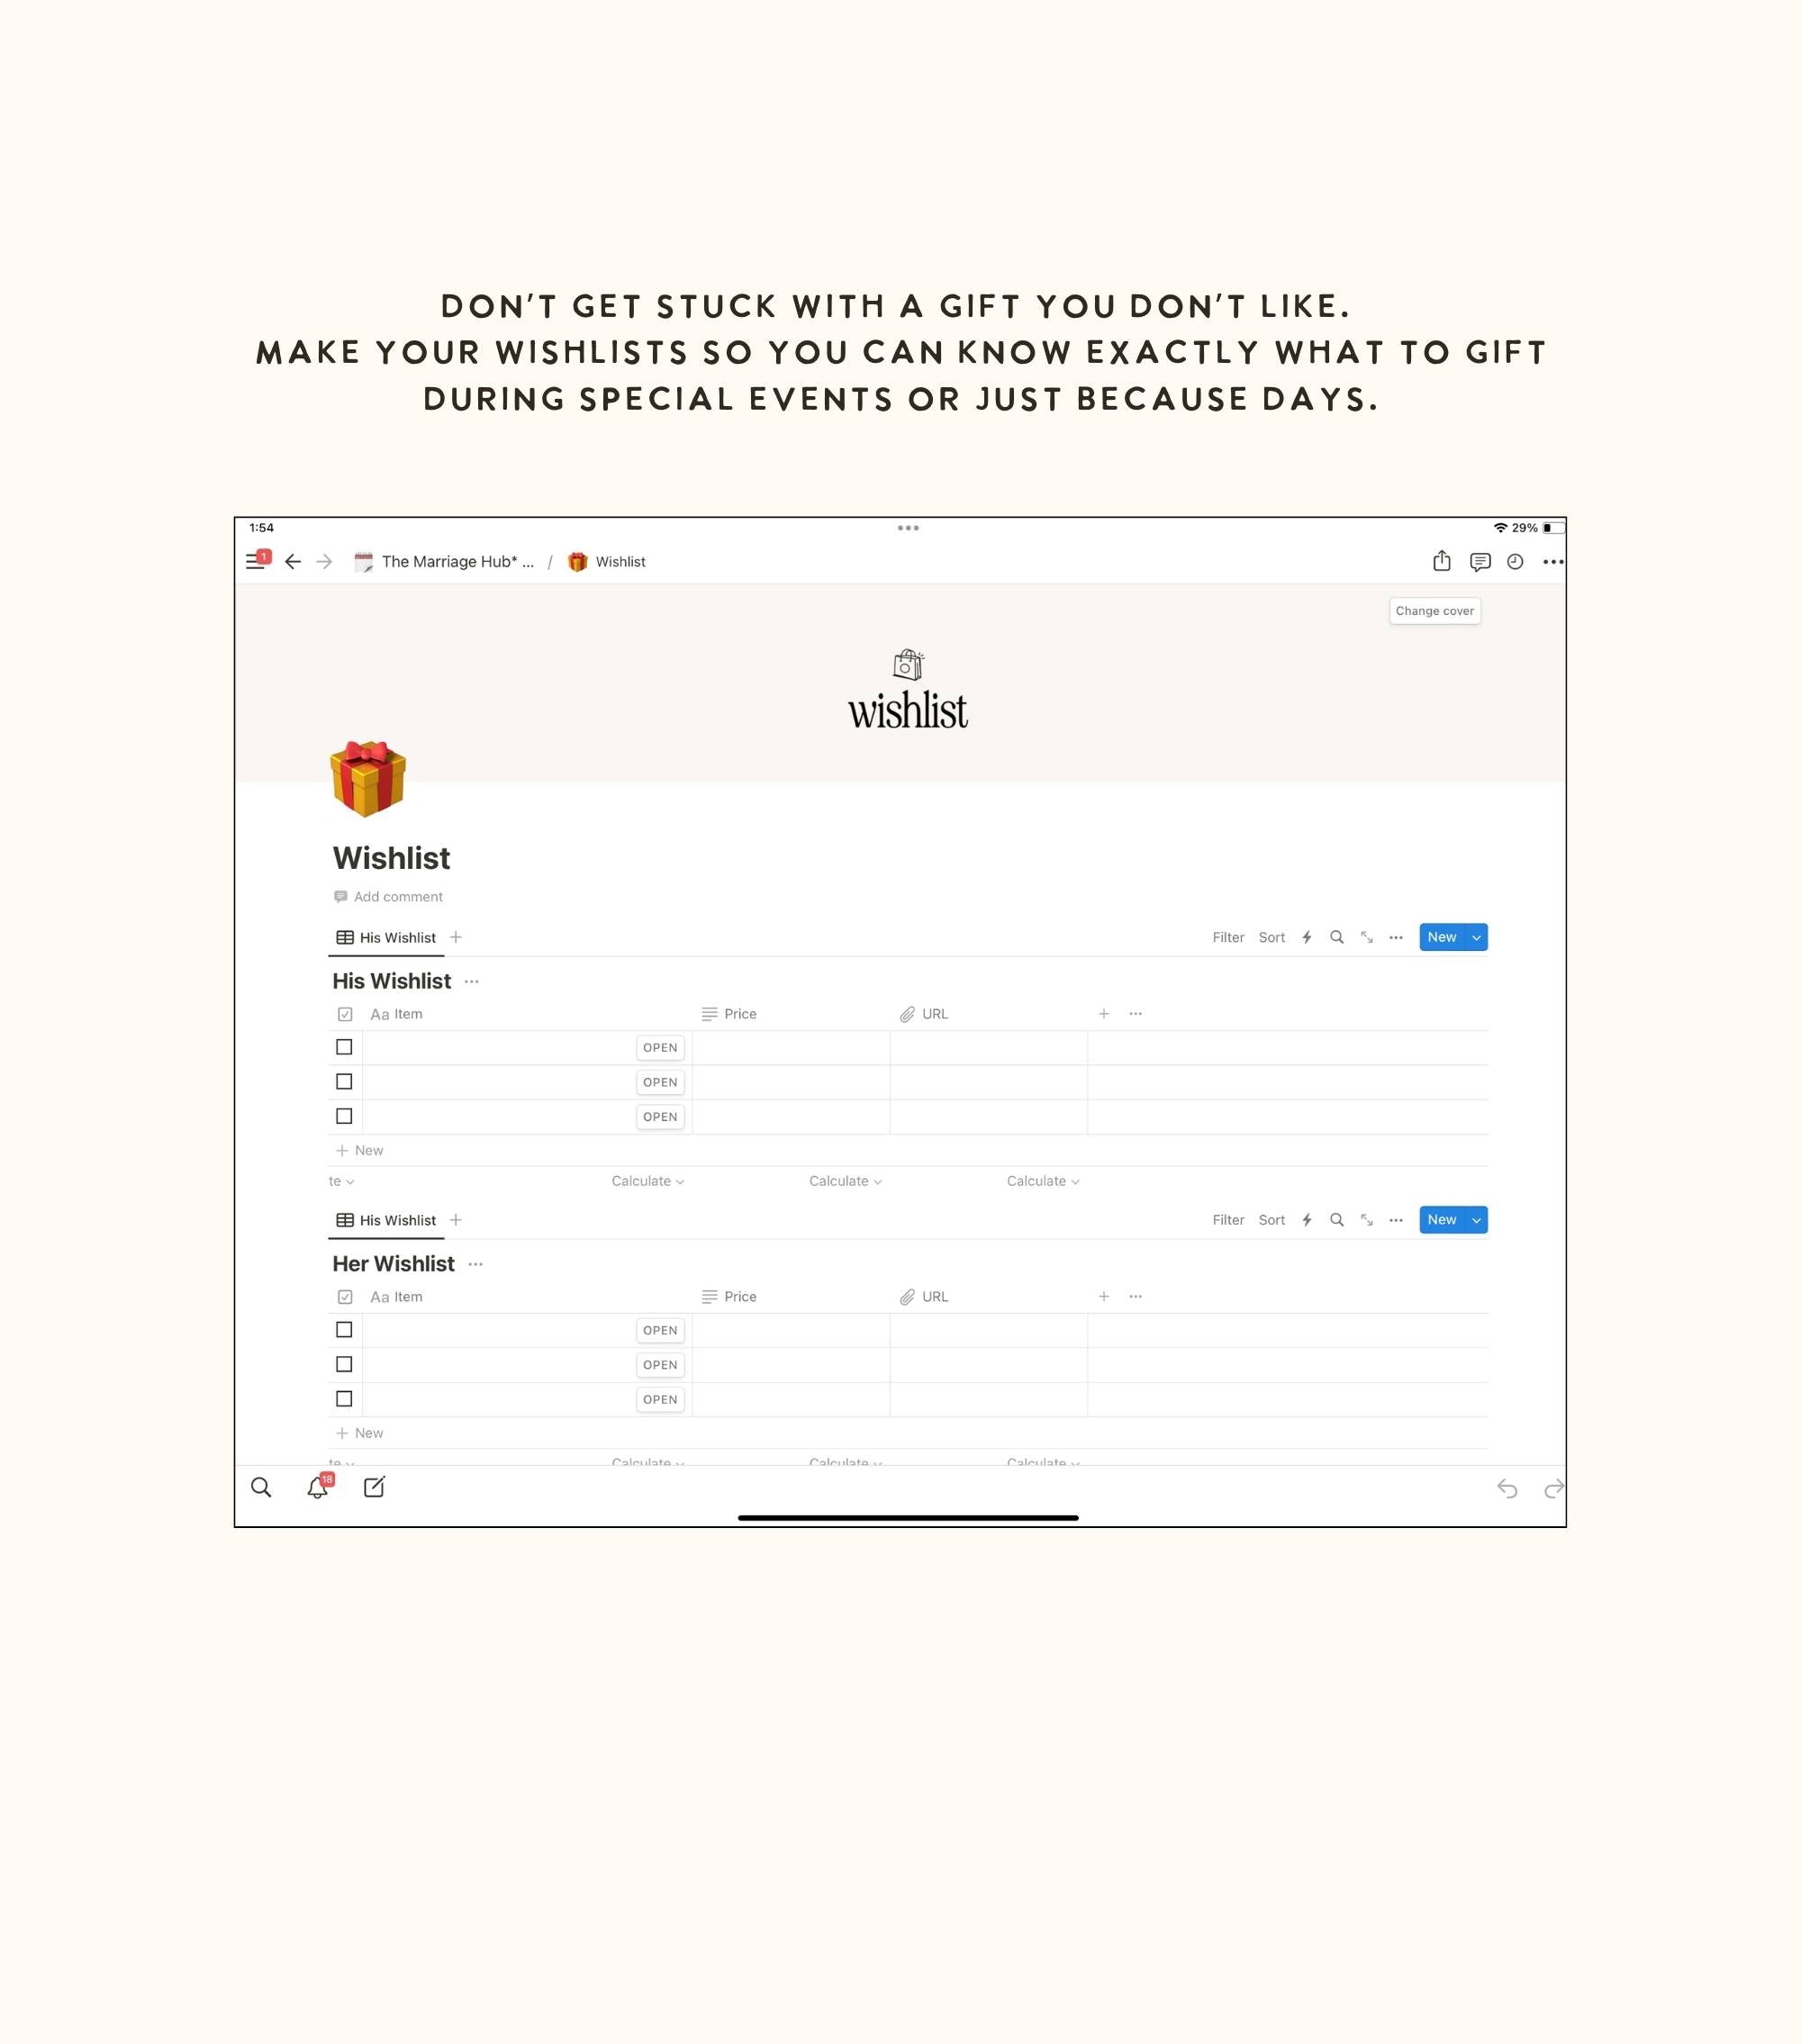
Task: Open the comments/discussion icon
Action: (1480, 561)
